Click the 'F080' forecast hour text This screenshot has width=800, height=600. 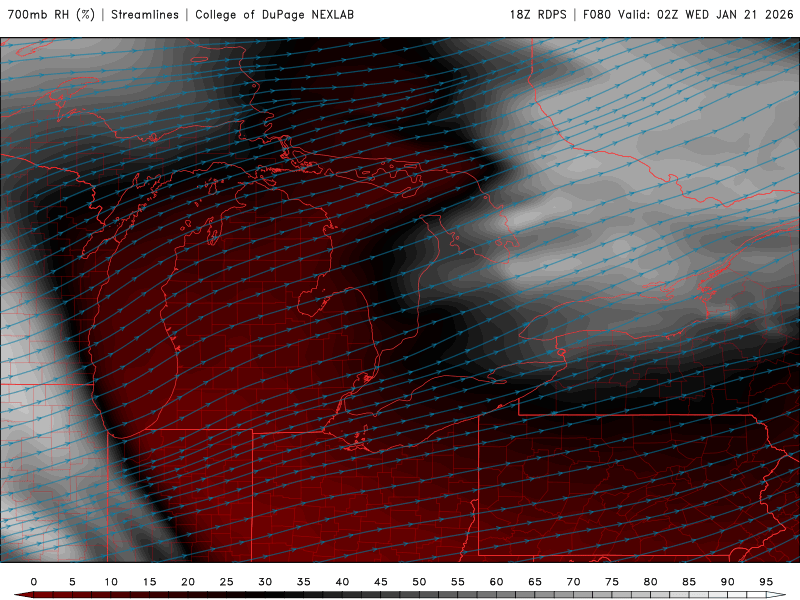[596, 14]
